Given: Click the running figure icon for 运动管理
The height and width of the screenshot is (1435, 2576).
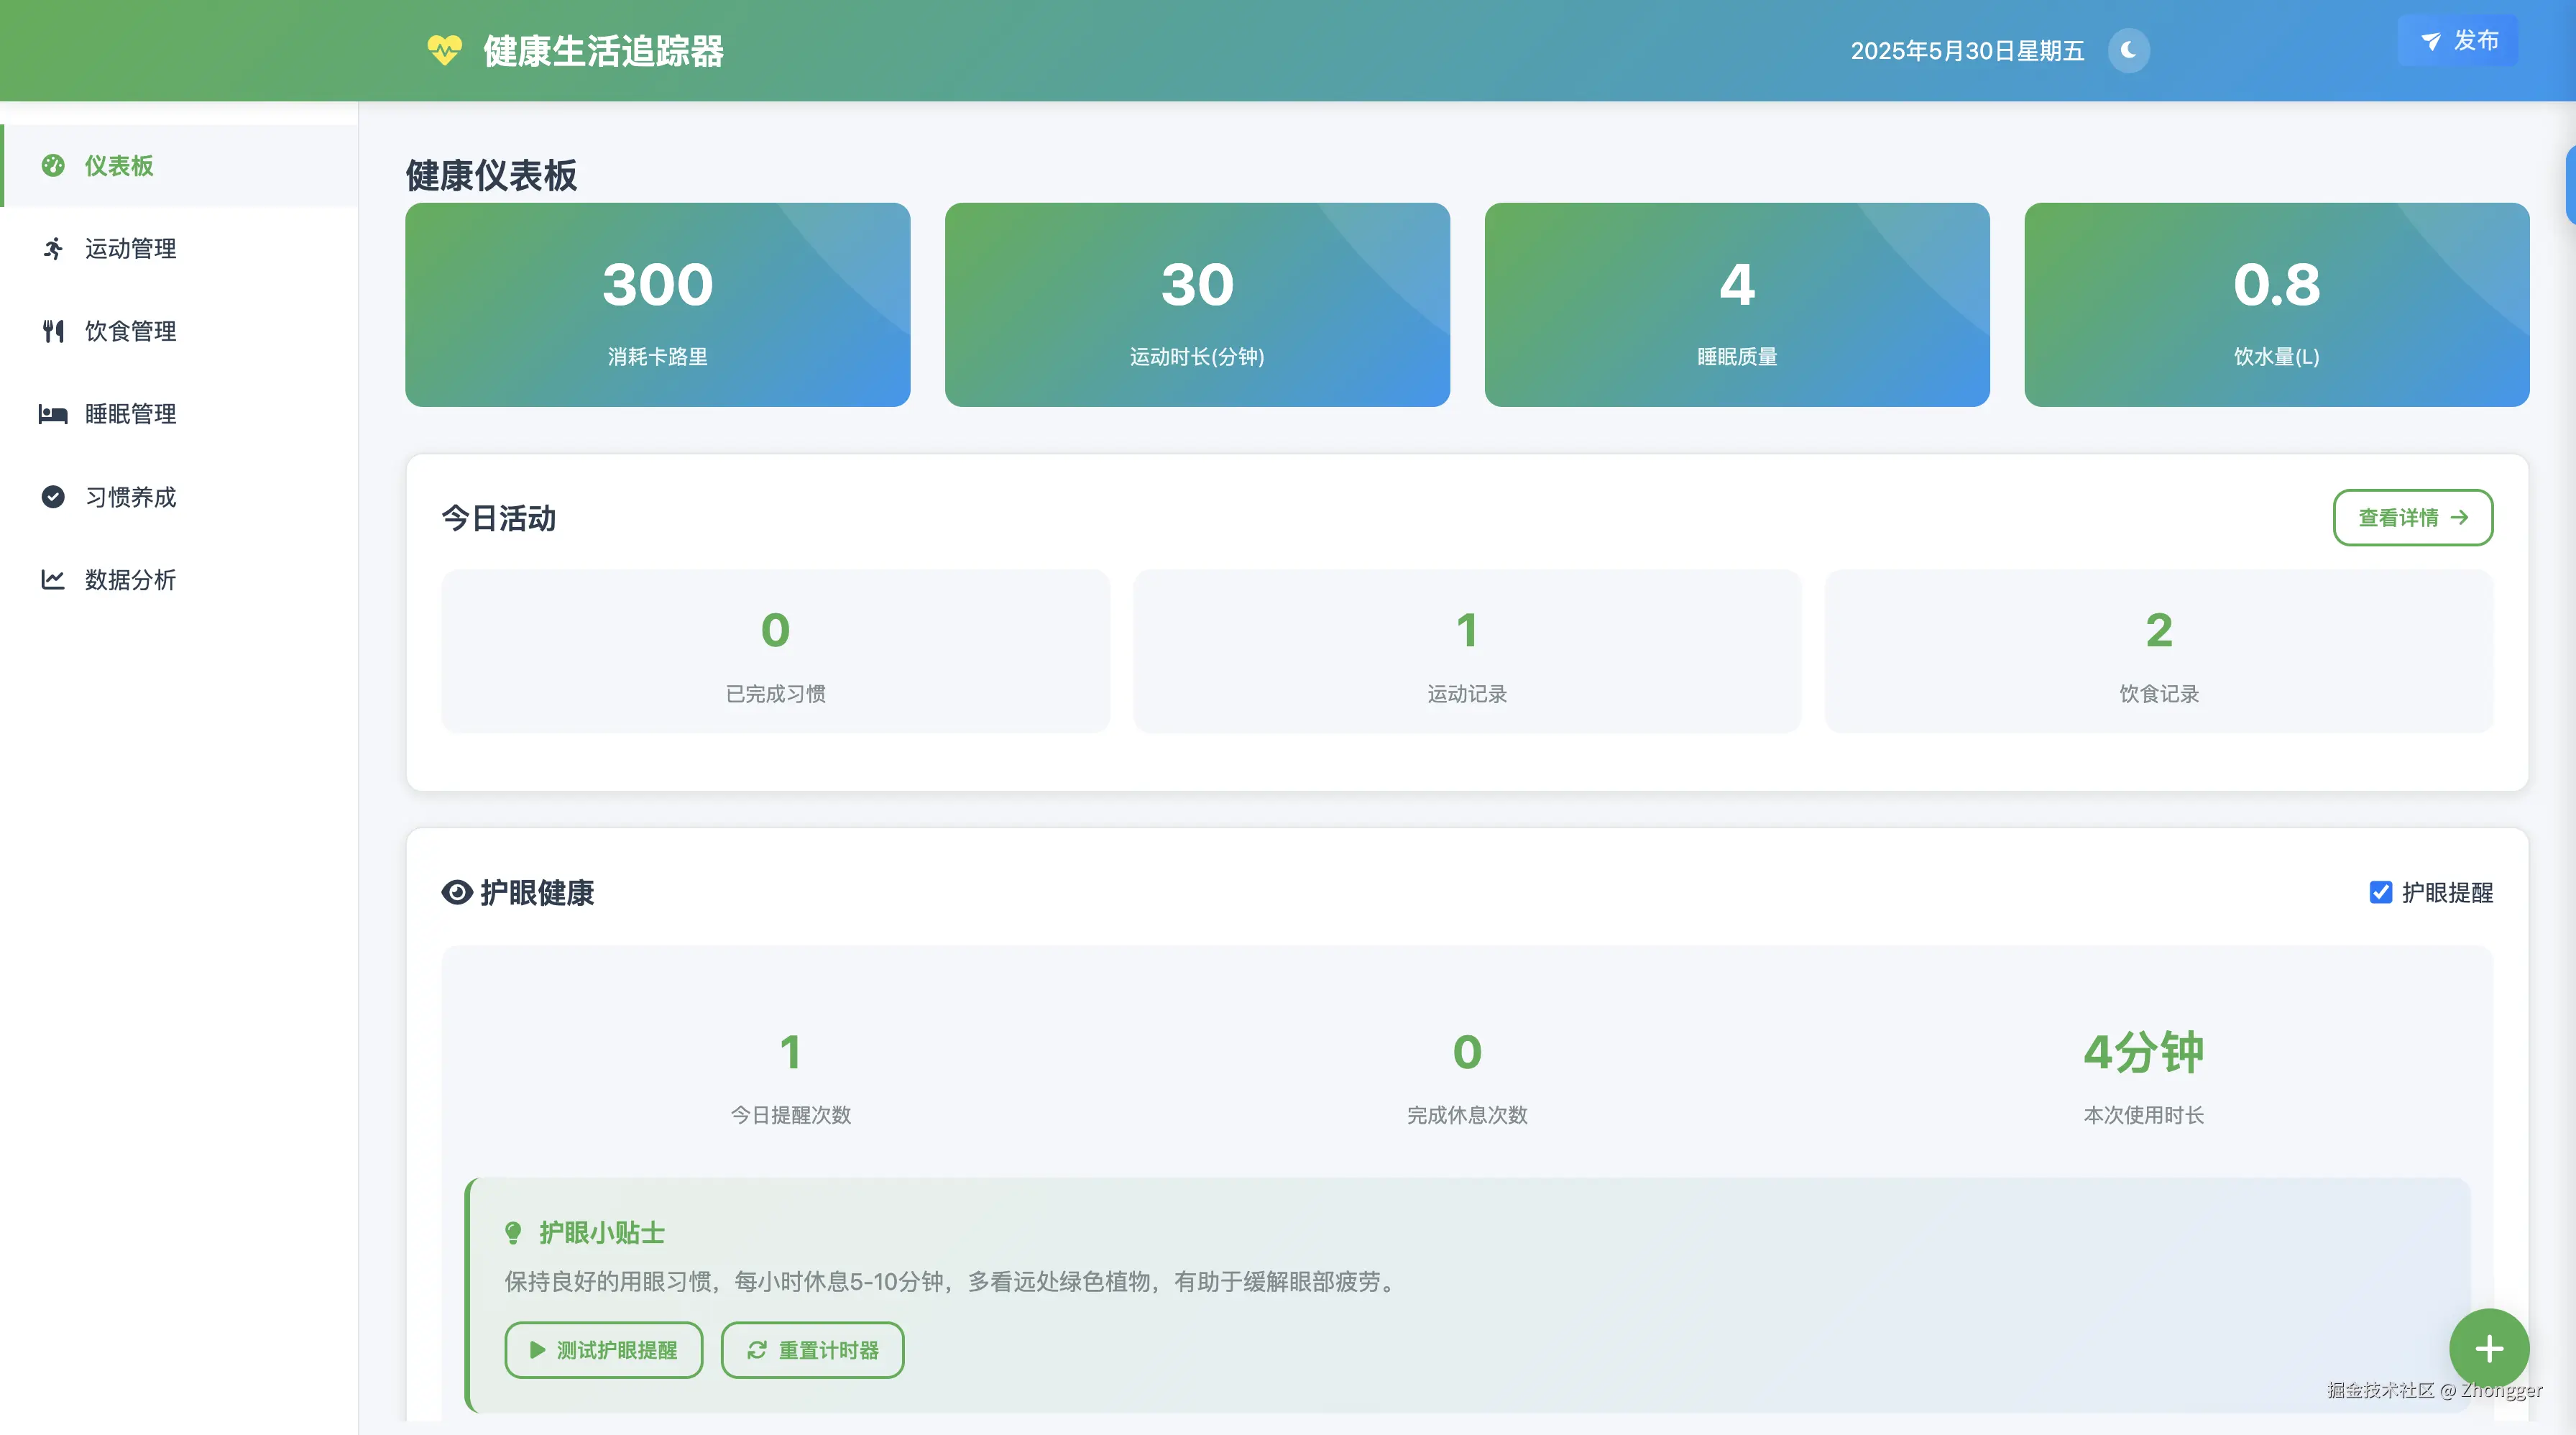Looking at the screenshot, I should [53, 248].
